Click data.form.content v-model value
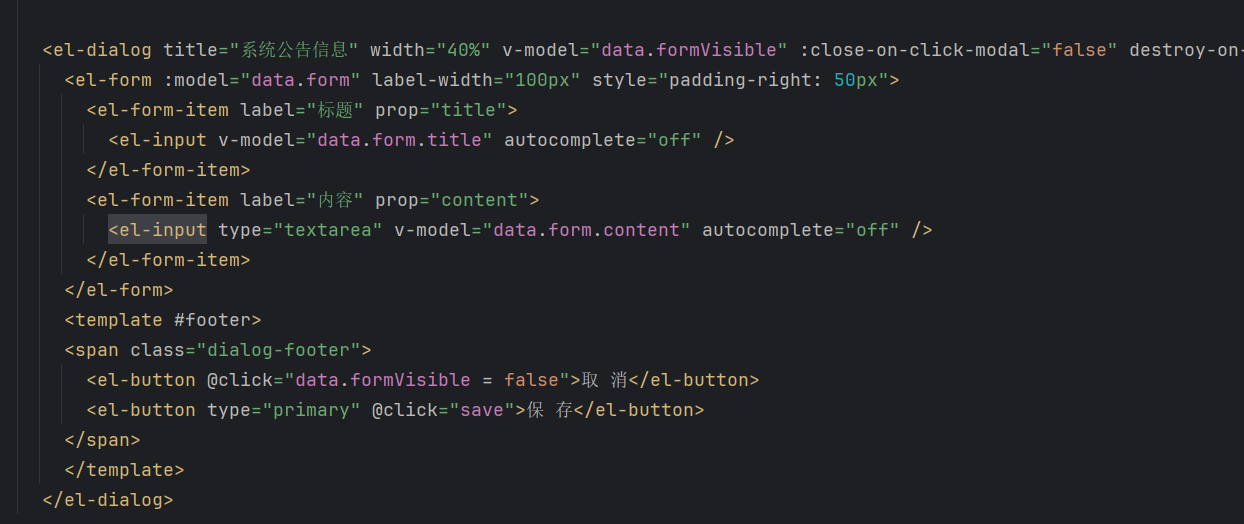 [x=587, y=230]
